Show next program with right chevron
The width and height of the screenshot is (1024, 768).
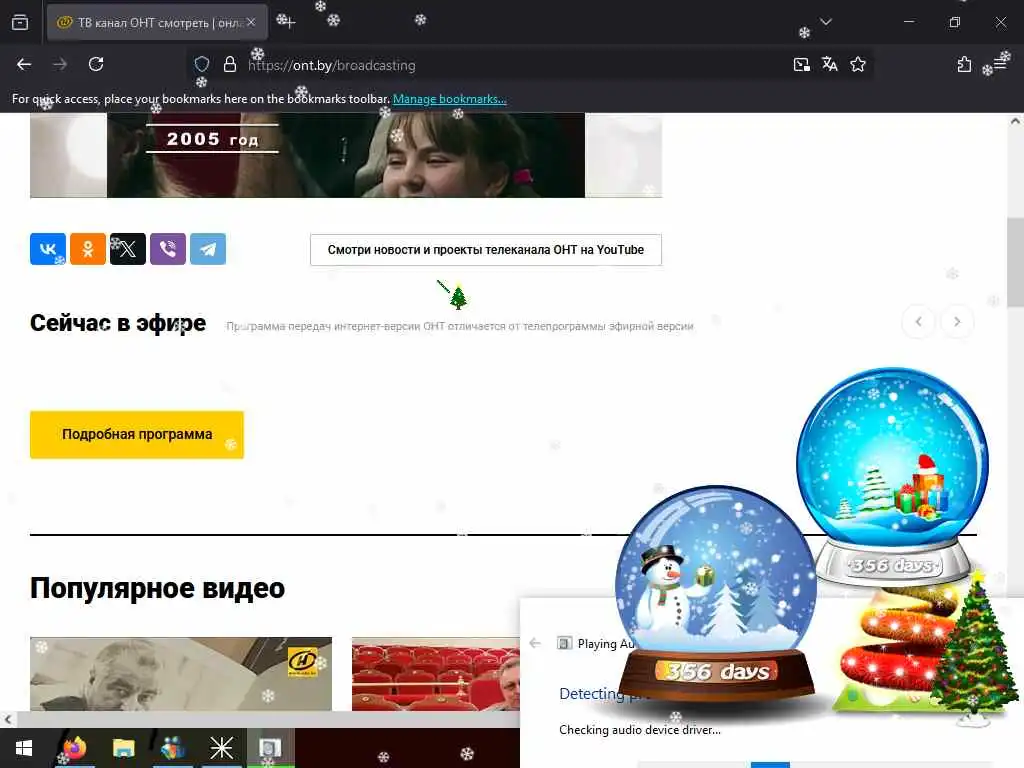pyautogui.click(x=957, y=321)
